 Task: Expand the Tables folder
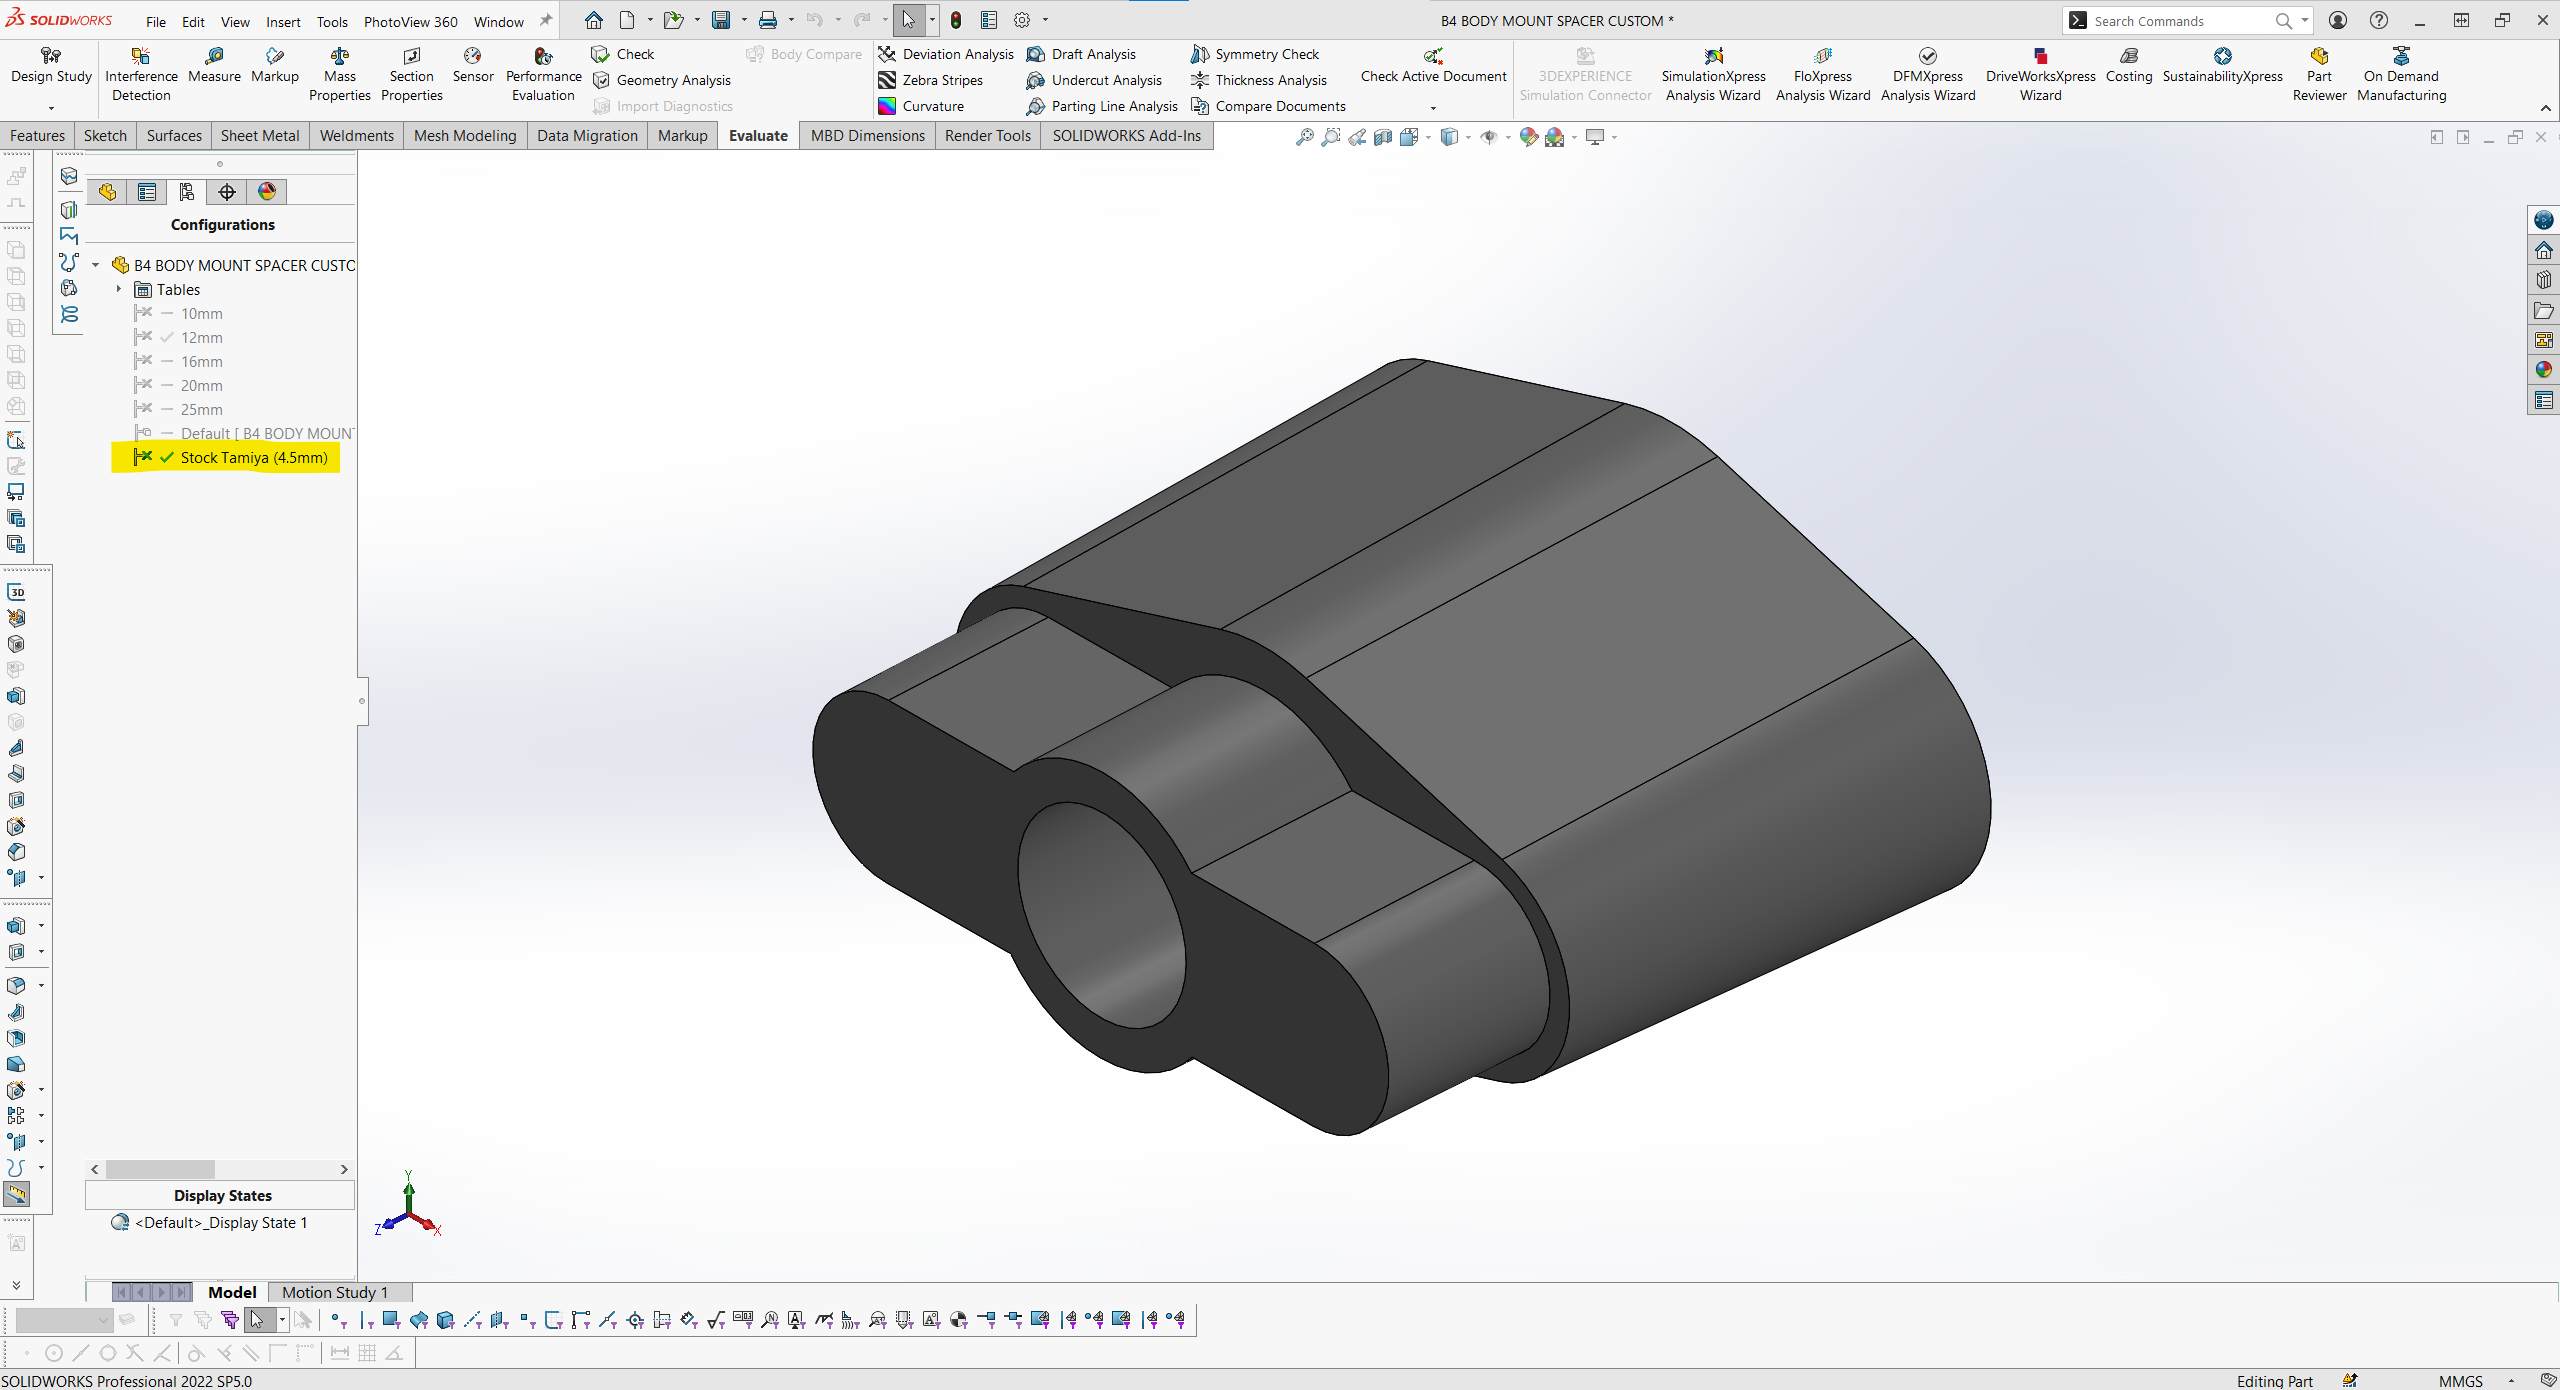point(118,290)
